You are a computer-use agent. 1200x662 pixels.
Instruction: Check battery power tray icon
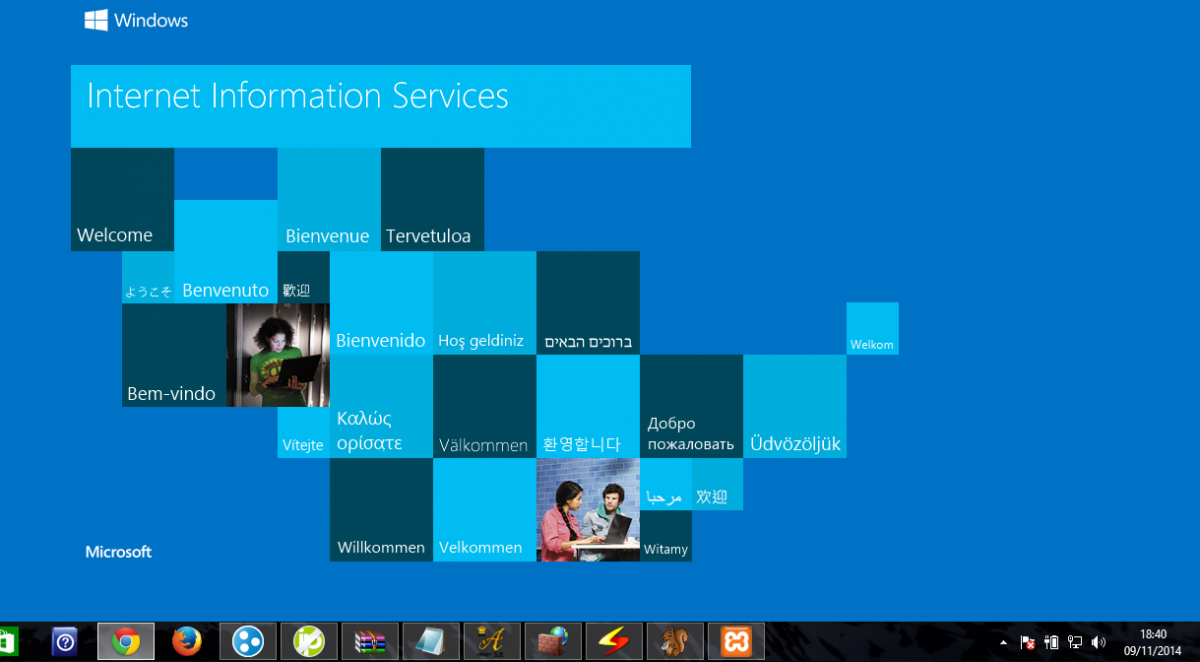[1051, 642]
